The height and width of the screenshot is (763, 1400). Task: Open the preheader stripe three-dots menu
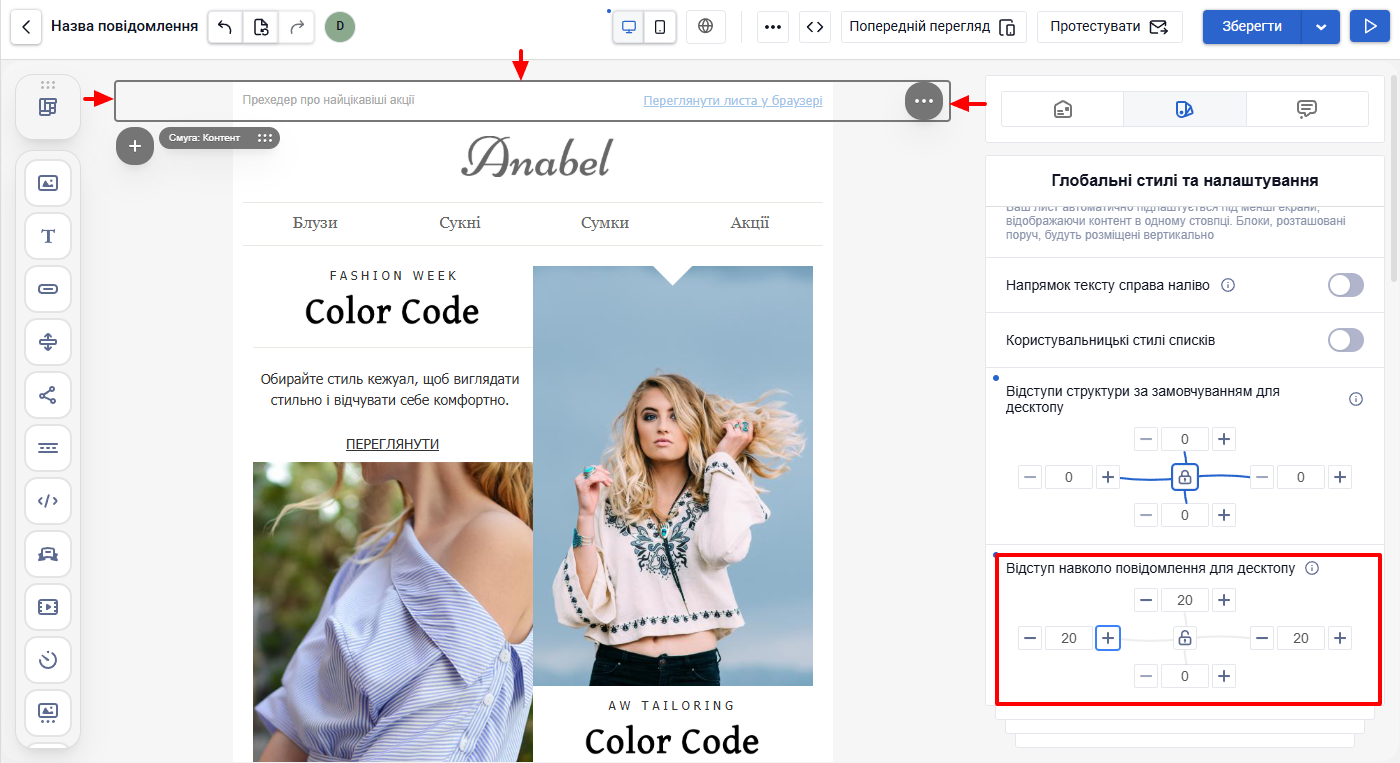point(924,101)
